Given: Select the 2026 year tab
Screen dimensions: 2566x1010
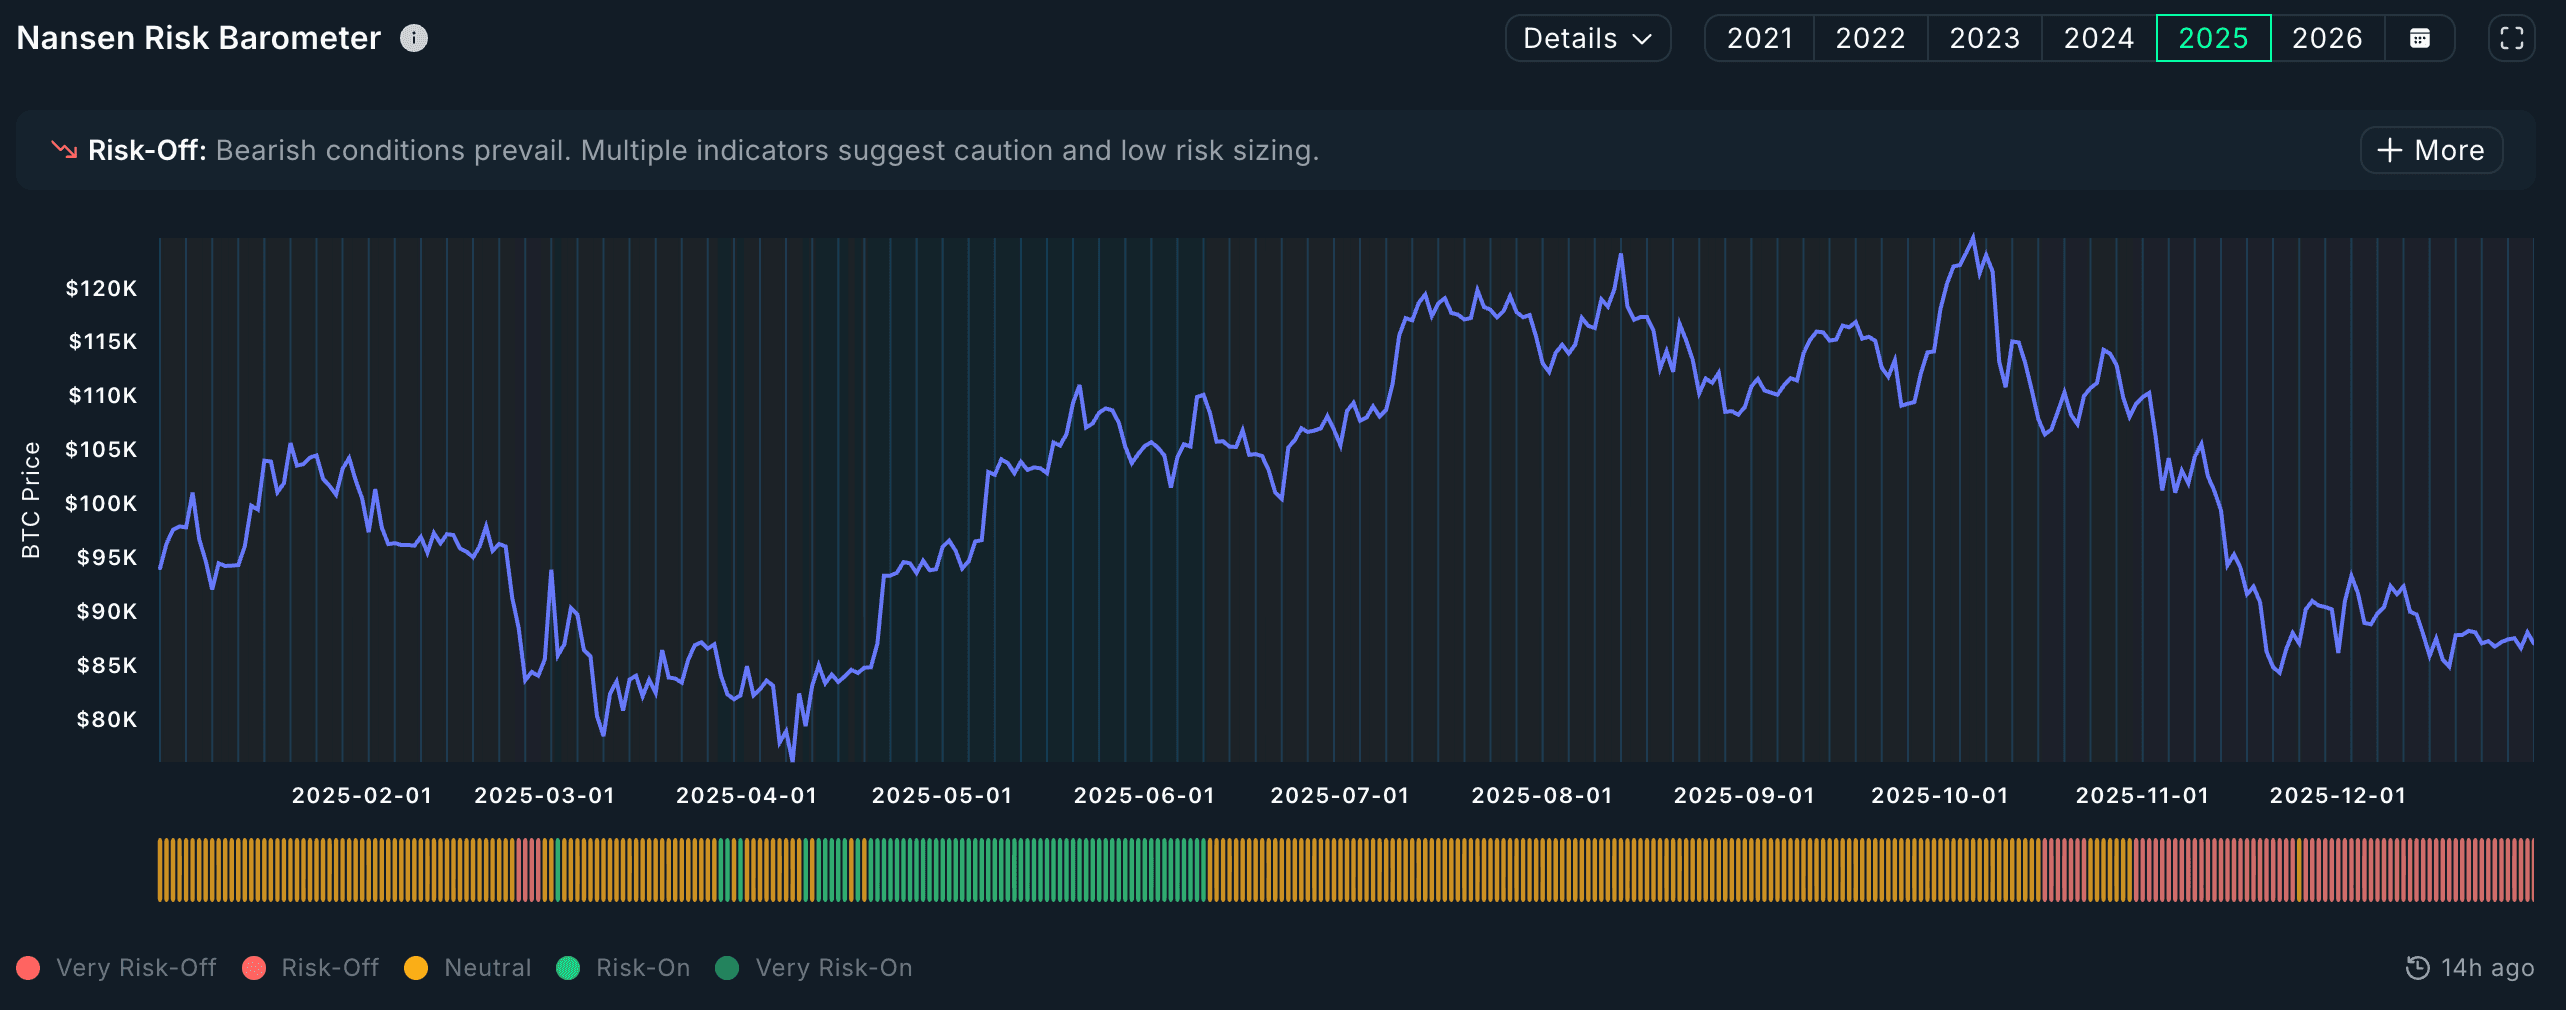Looking at the screenshot, I should click(2327, 38).
